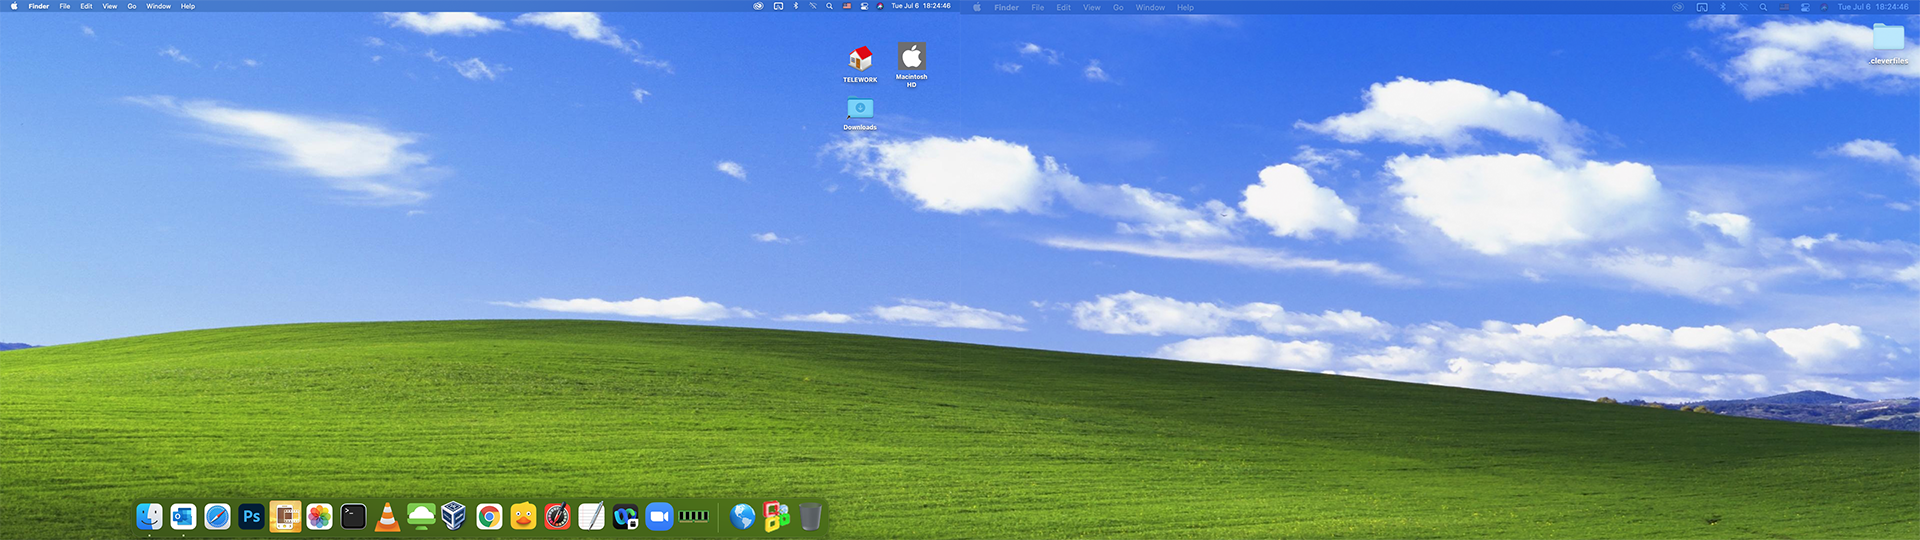Image resolution: width=1920 pixels, height=540 pixels.
Task: Launch Webex from the Dock
Action: click(x=625, y=516)
